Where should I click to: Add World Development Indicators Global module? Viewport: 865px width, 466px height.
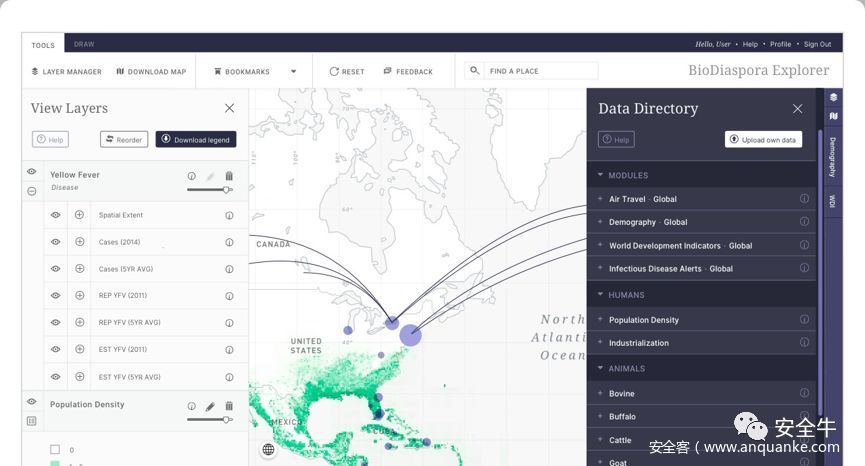pos(600,245)
